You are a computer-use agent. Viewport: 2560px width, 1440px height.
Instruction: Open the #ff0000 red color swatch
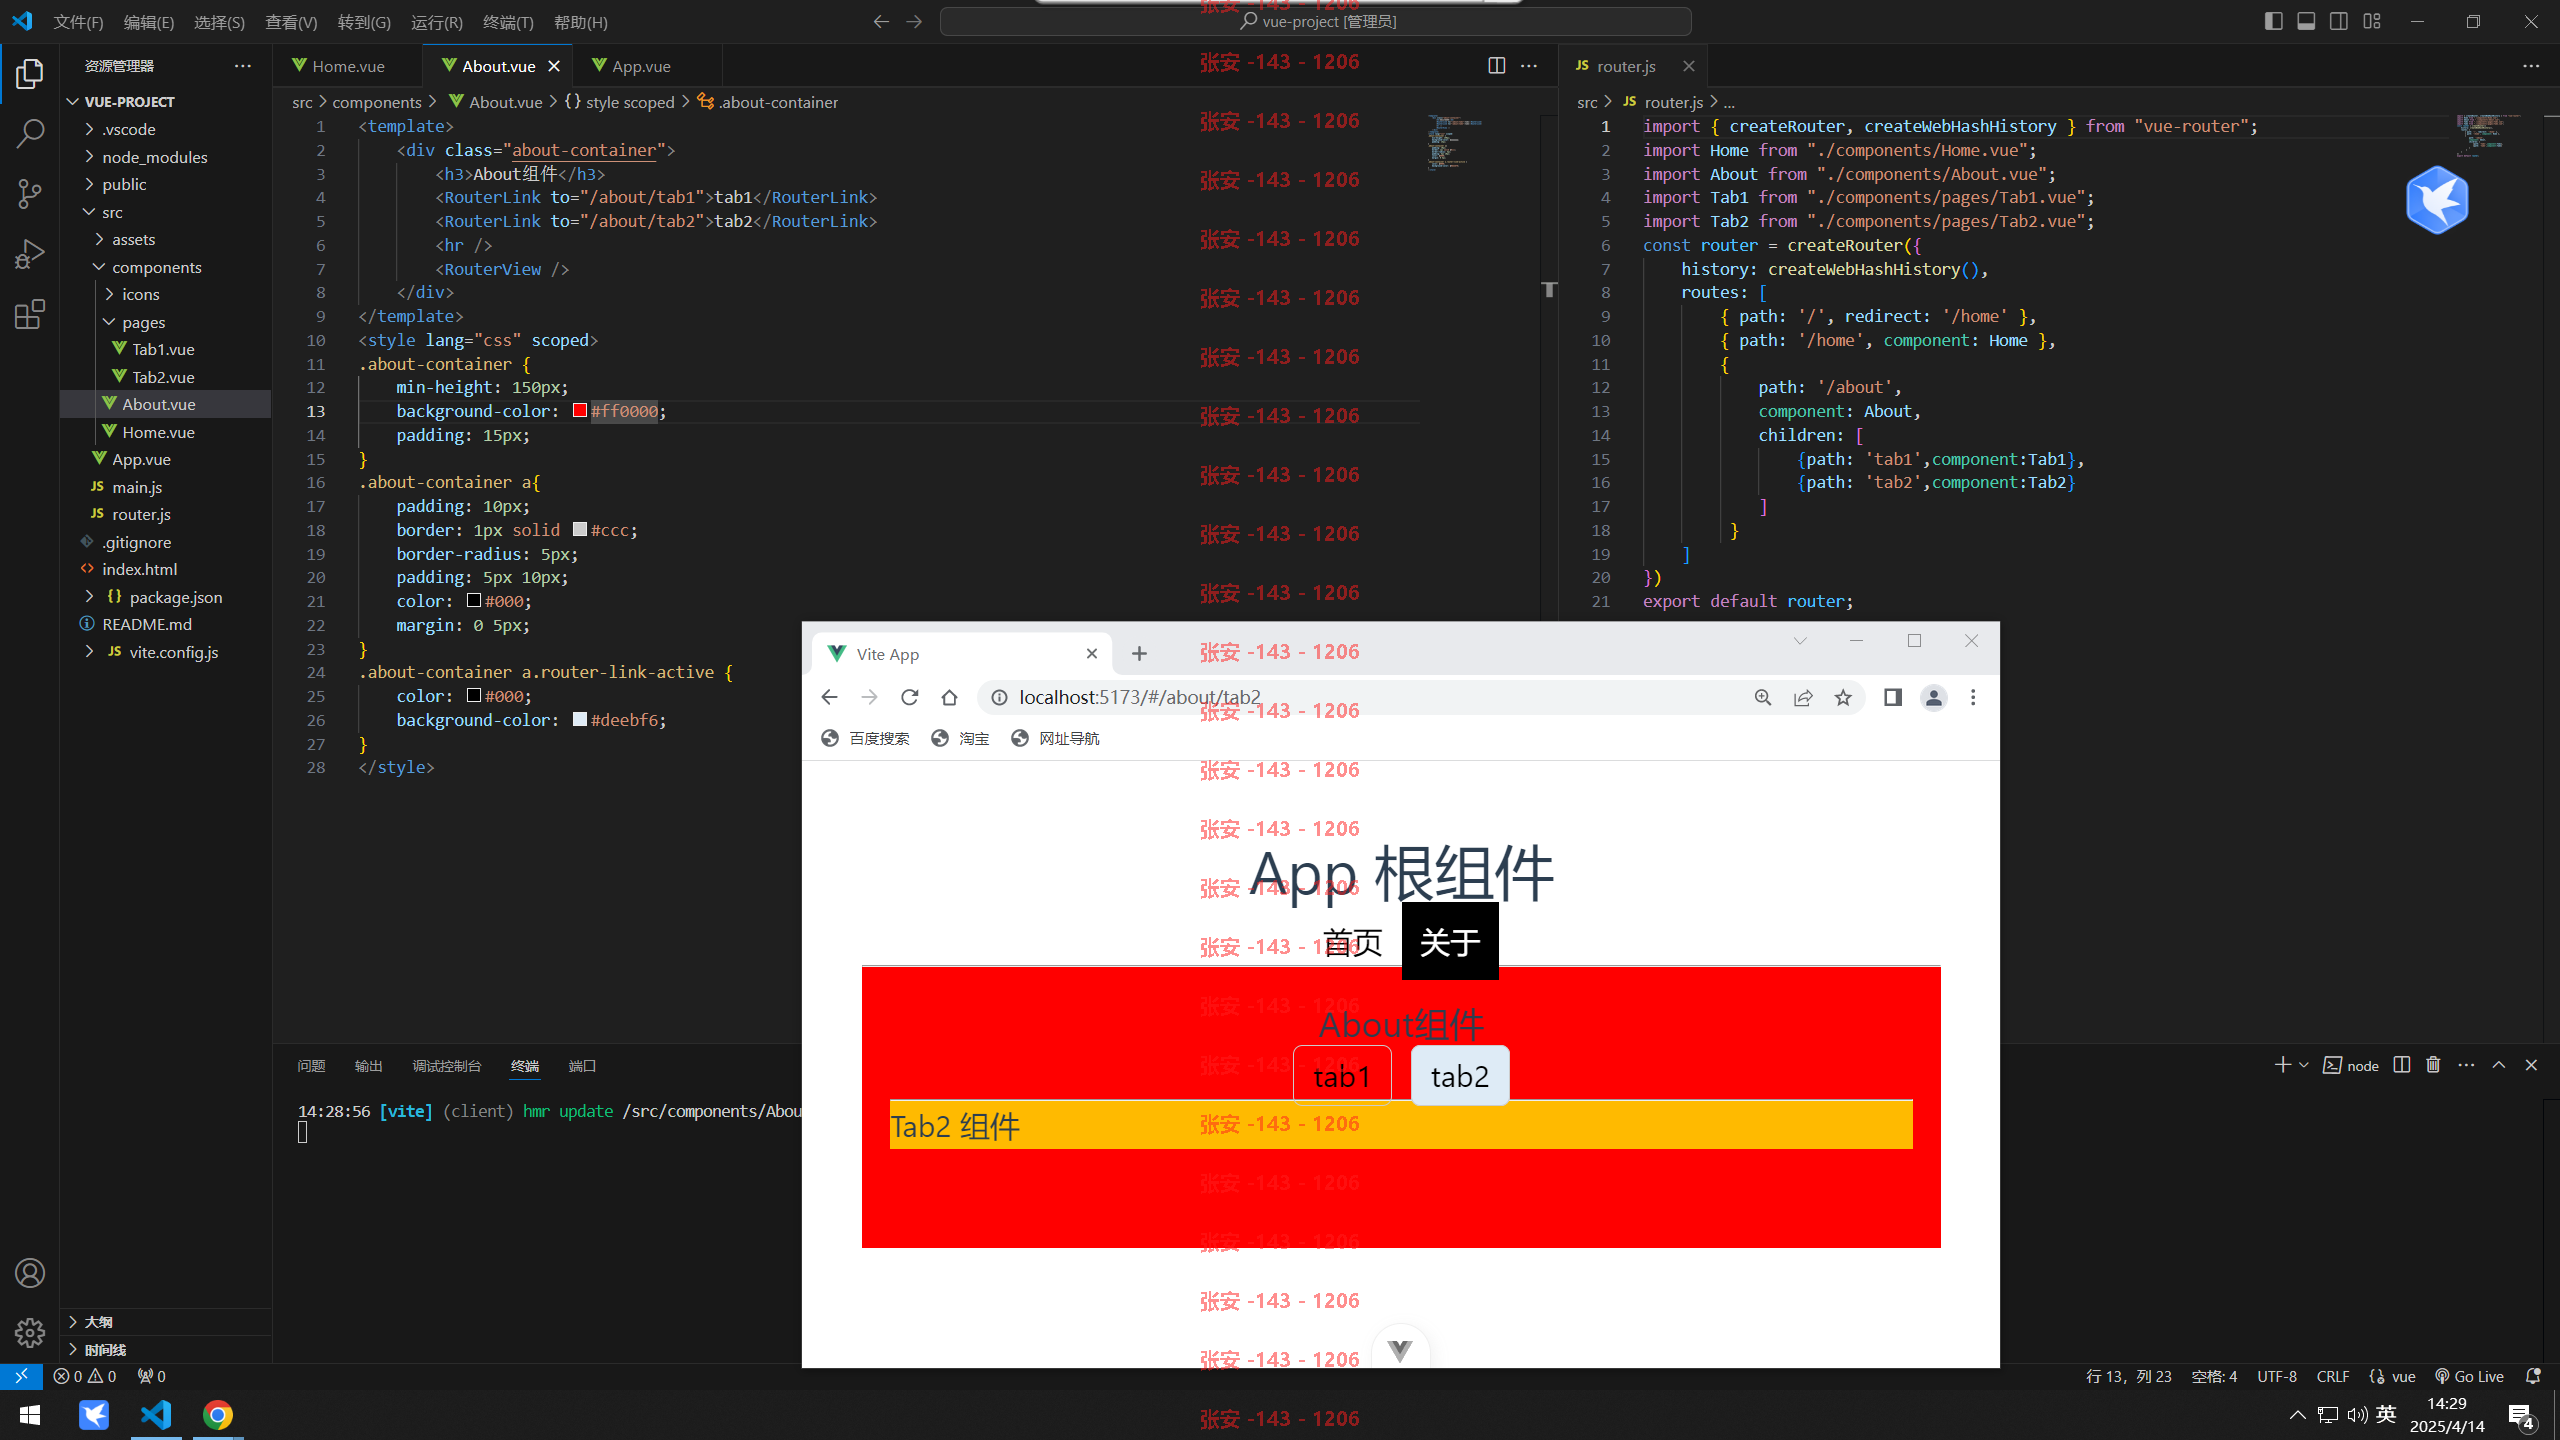point(580,411)
